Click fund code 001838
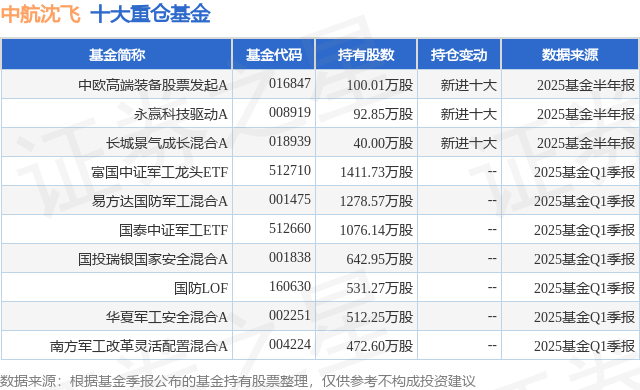This screenshot has width=640, height=390. tap(290, 257)
